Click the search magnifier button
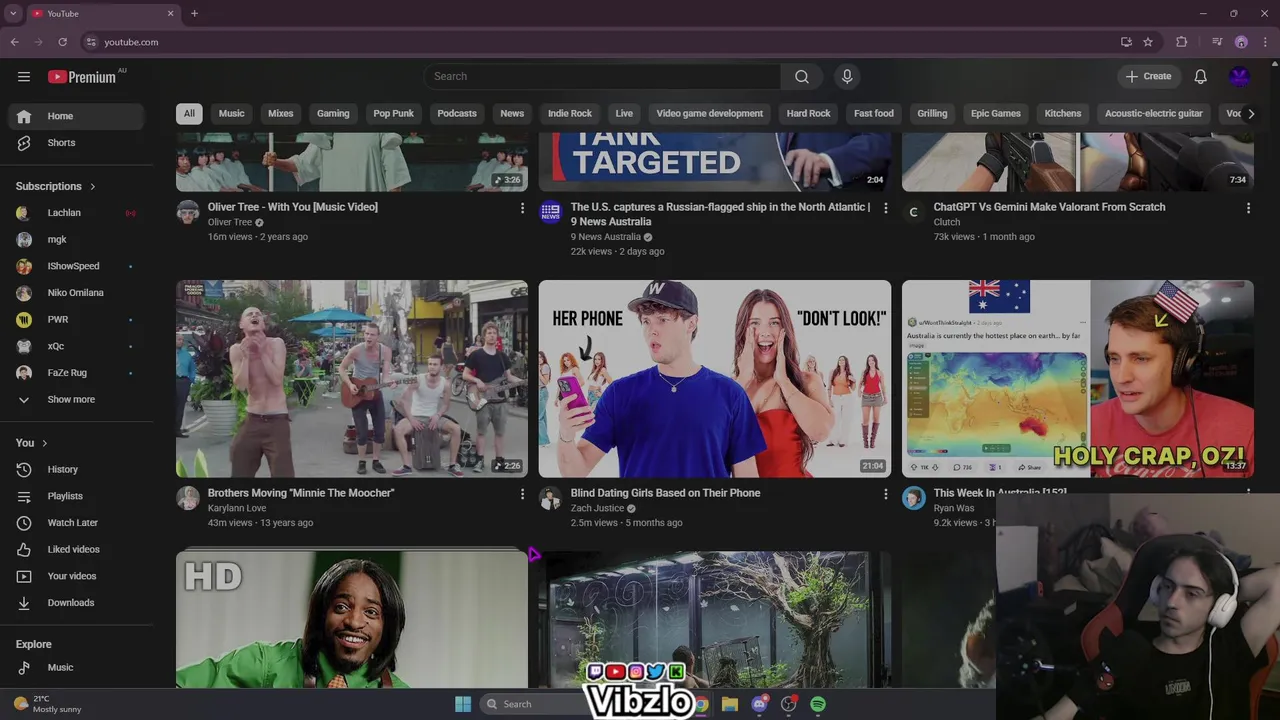 (x=802, y=76)
